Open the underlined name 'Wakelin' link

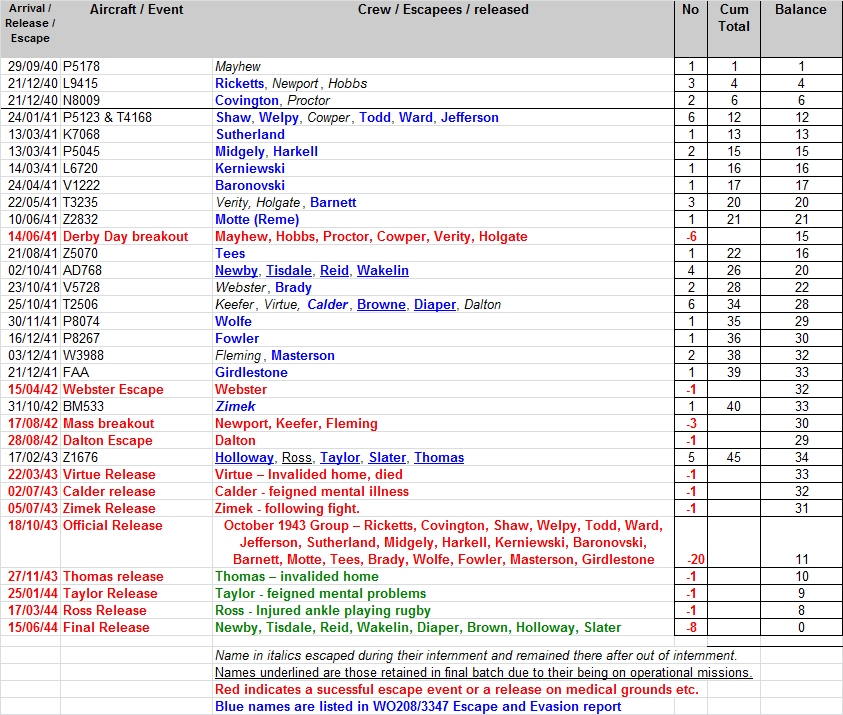383,270
